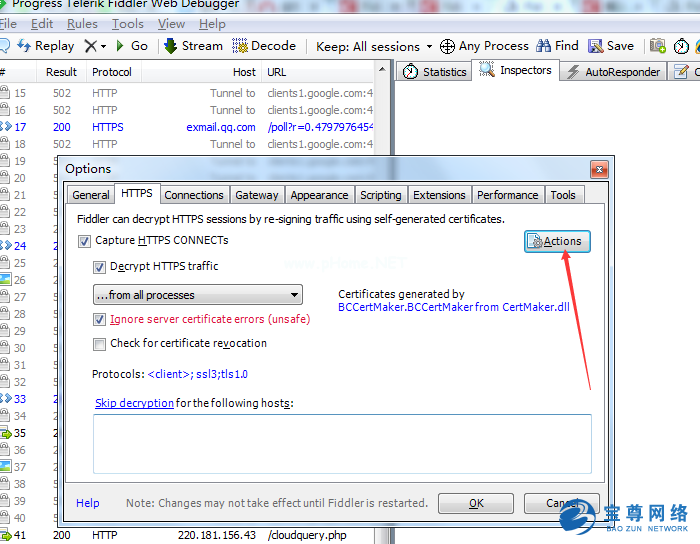Image resolution: width=700 pixels, height=544 pixels.
Task: Open the View menu
Action: coord(171,24)
